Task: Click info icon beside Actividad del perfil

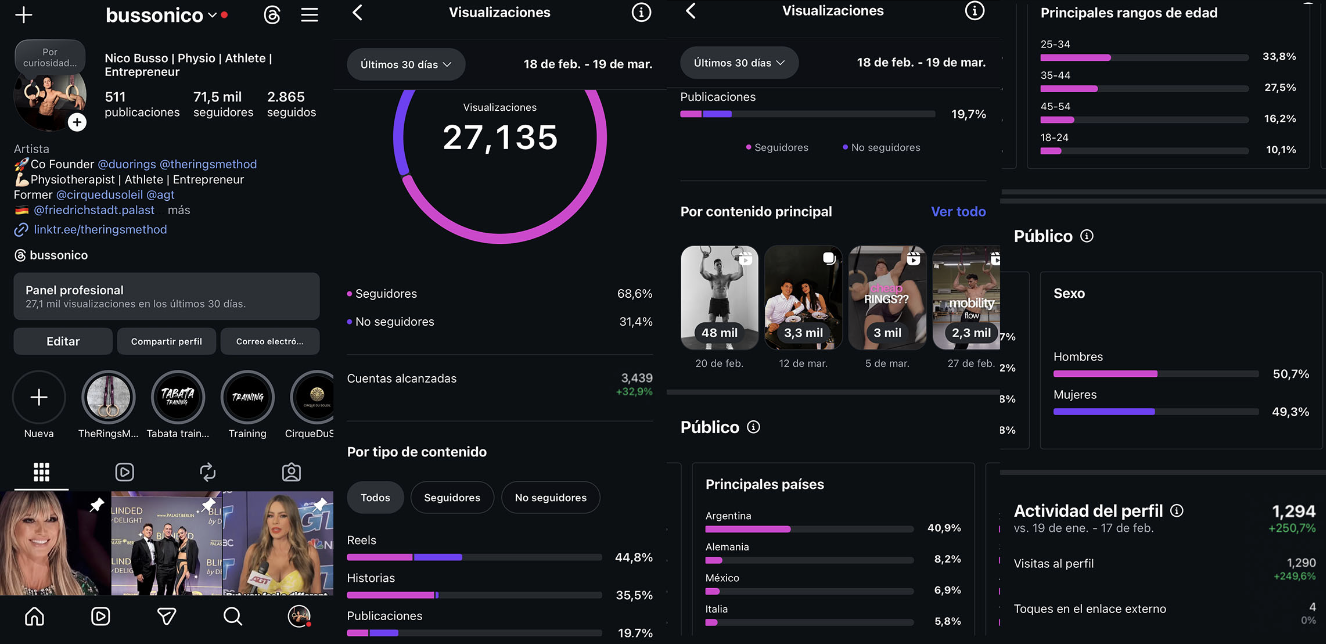Action: coord(1177,511)
